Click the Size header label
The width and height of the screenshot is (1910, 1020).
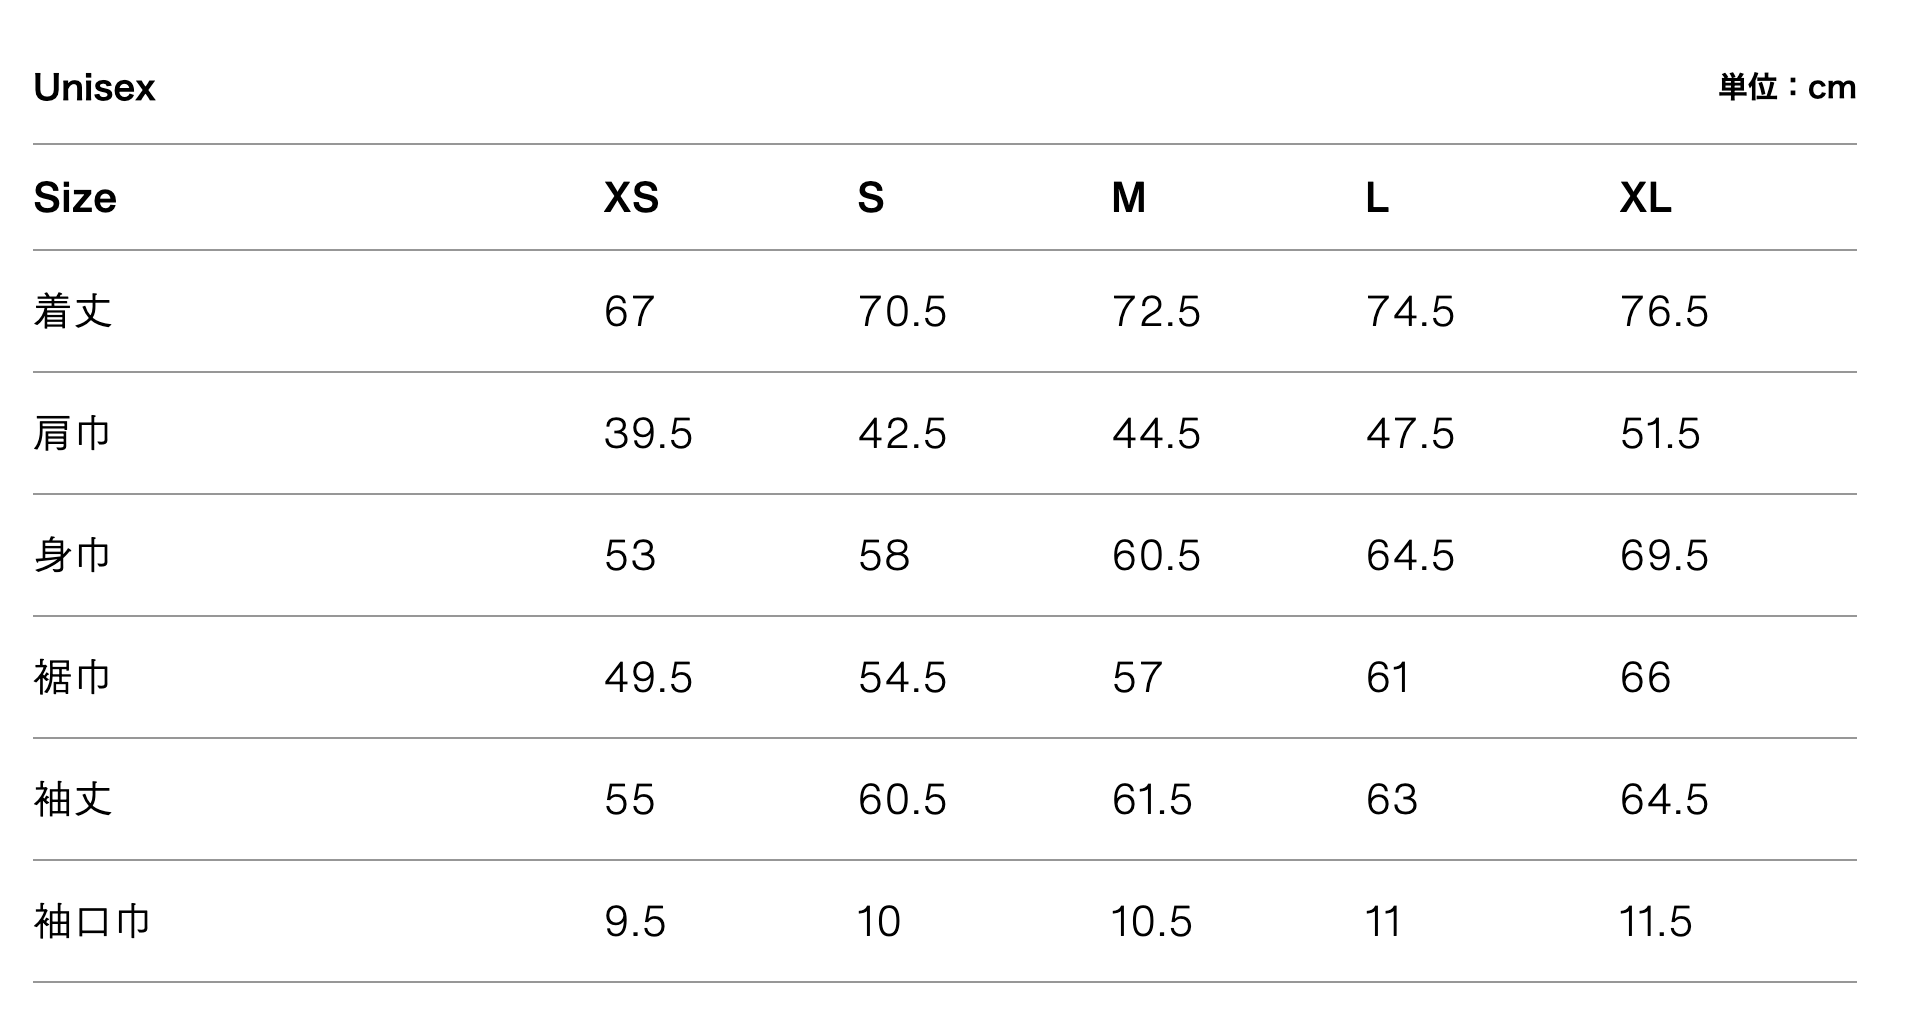click(x=75, y=198)
